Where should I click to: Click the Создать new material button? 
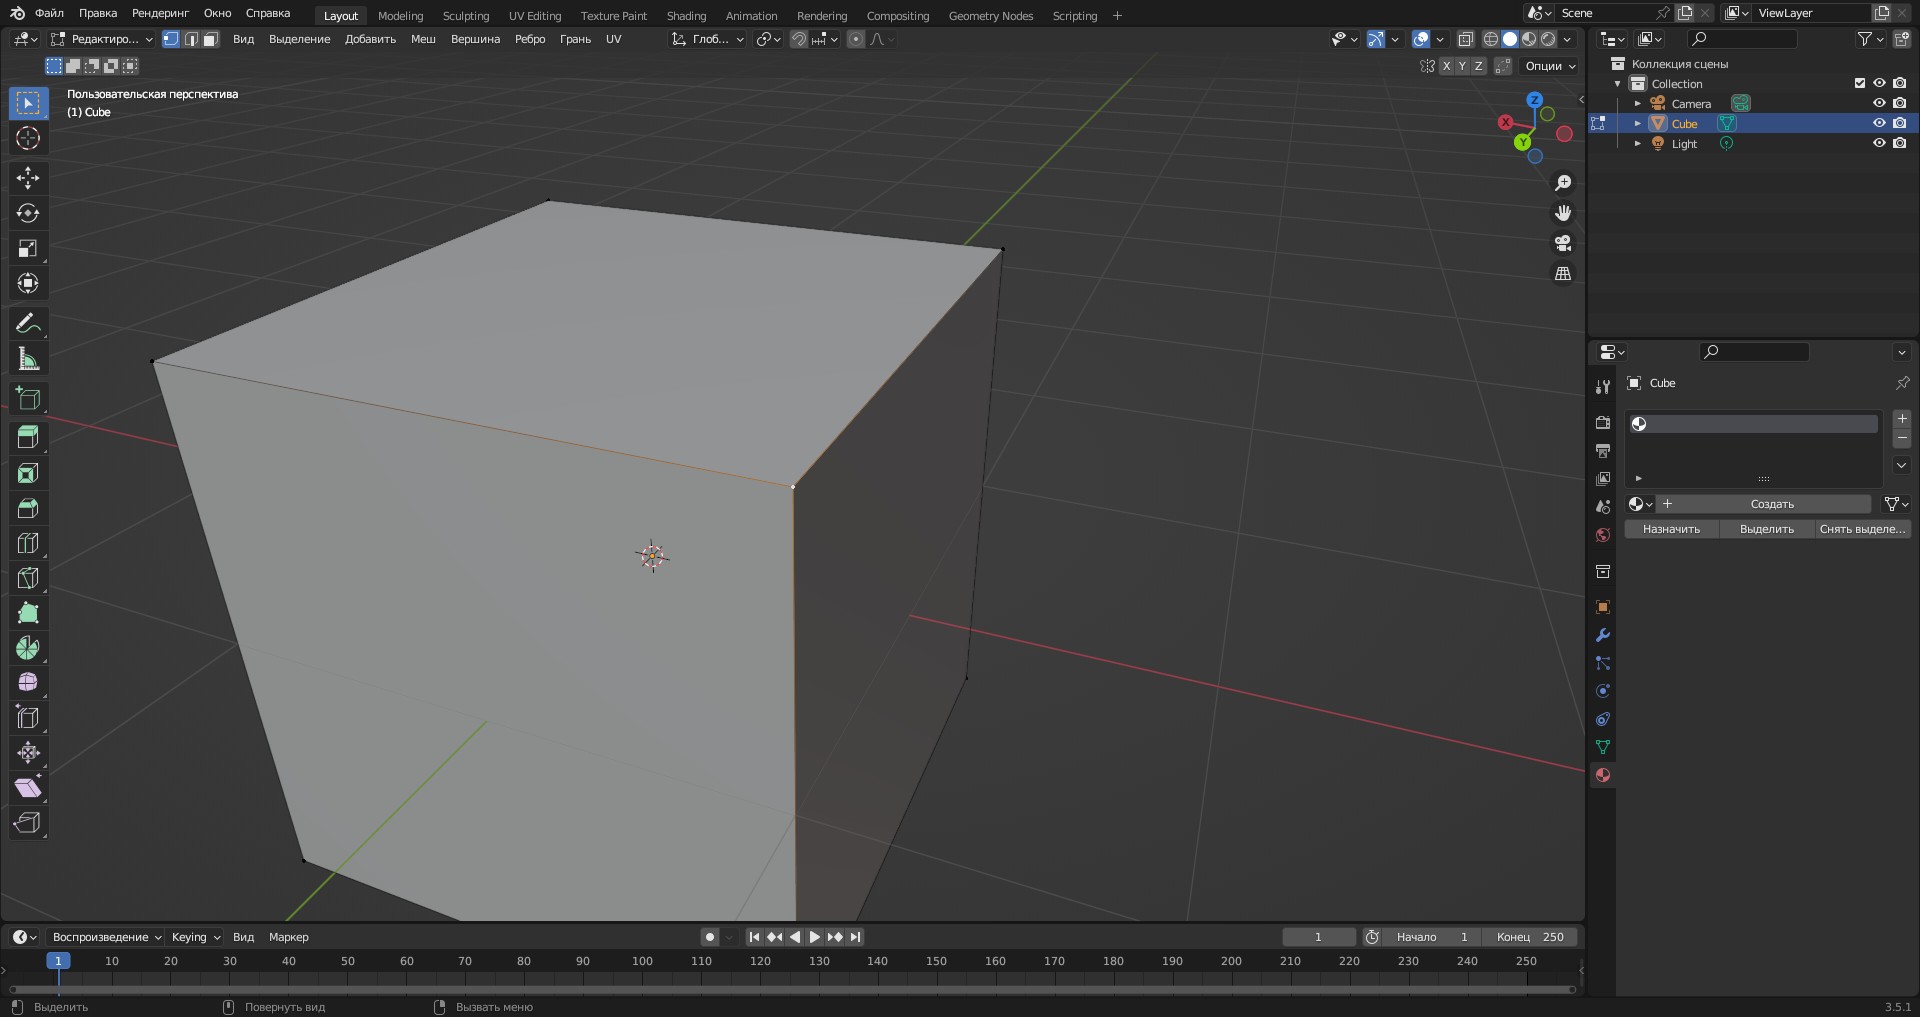click(x=1764, y=504)
